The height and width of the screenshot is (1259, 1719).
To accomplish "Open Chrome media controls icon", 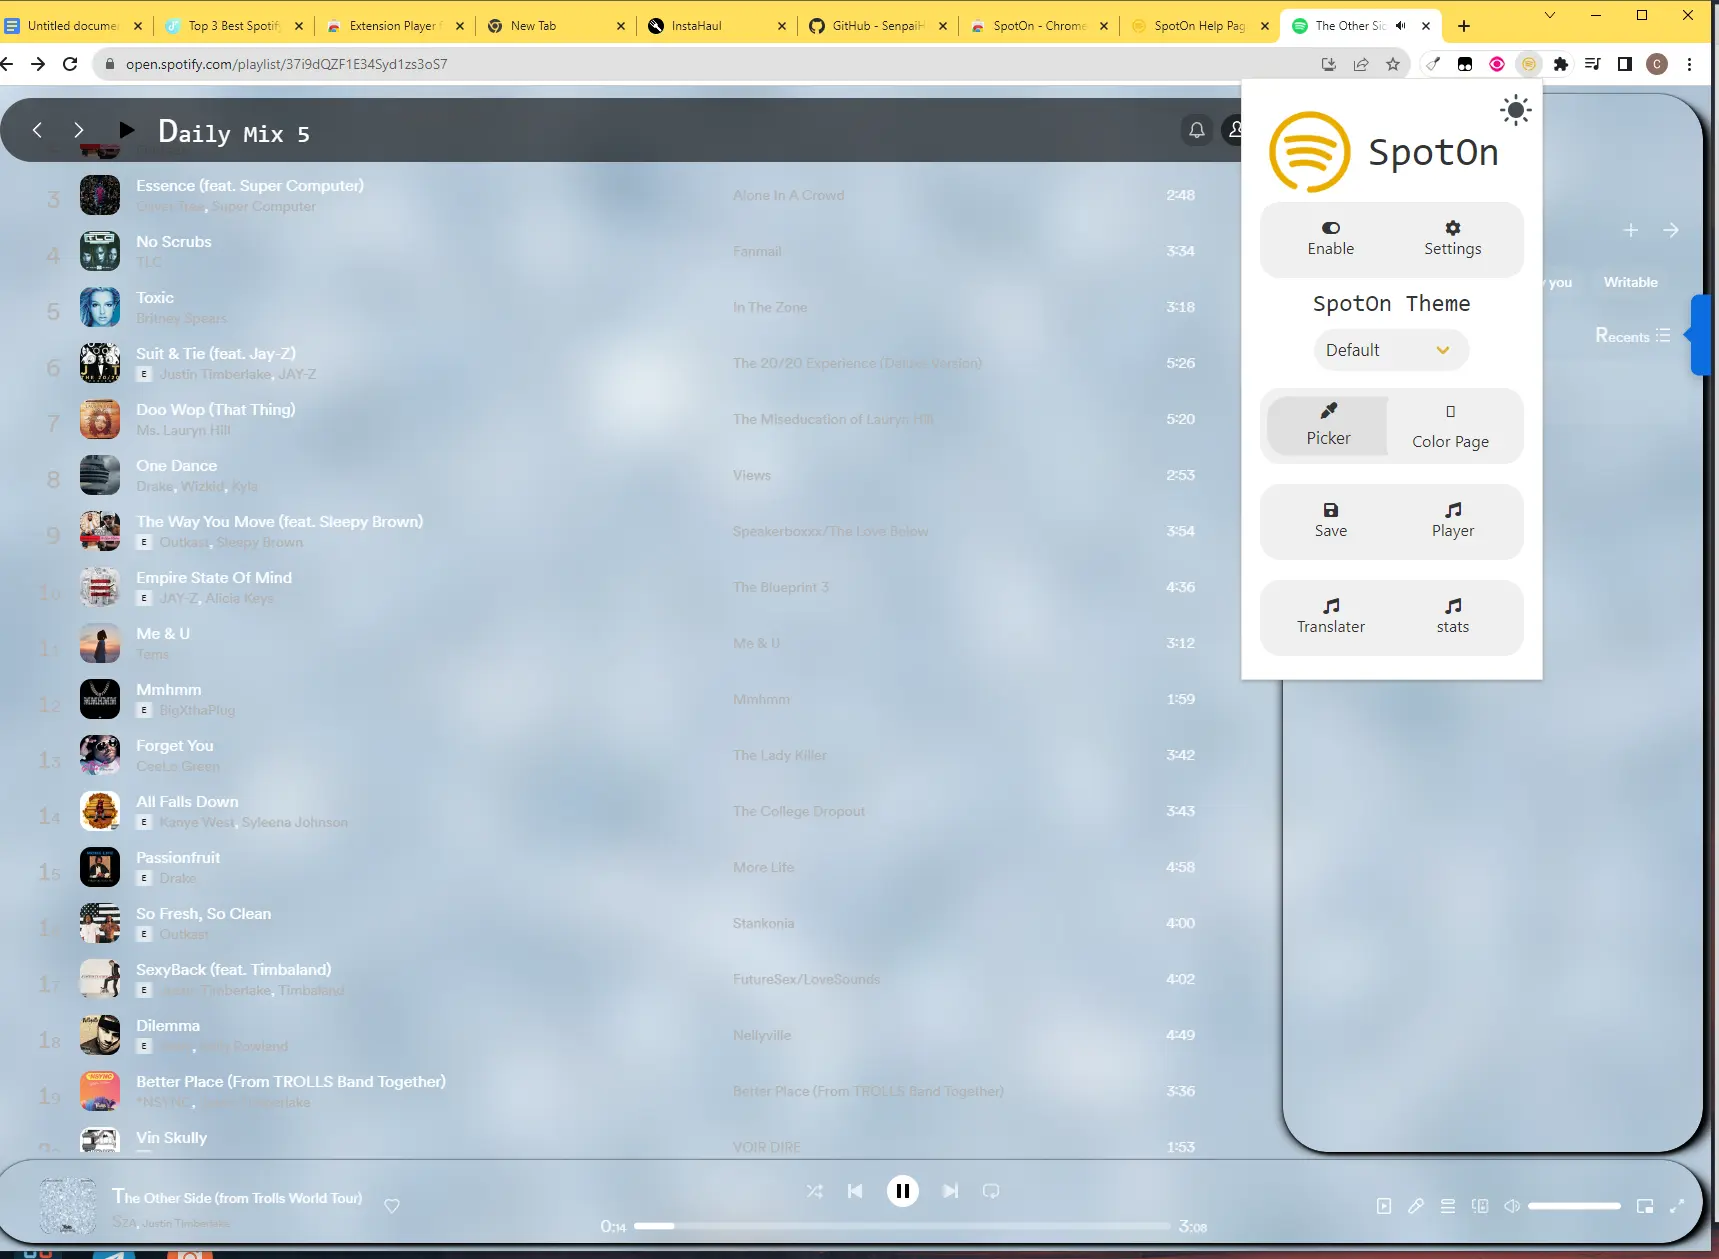I will click(1592, 64).
